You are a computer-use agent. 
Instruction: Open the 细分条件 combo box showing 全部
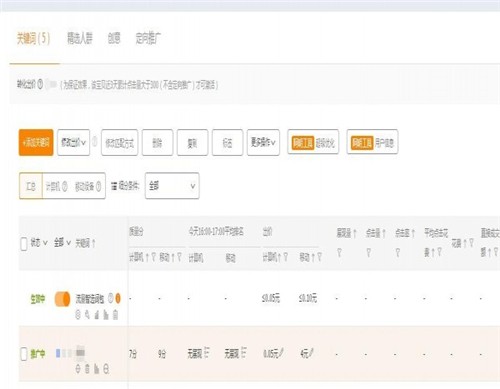tap(172, 186)
